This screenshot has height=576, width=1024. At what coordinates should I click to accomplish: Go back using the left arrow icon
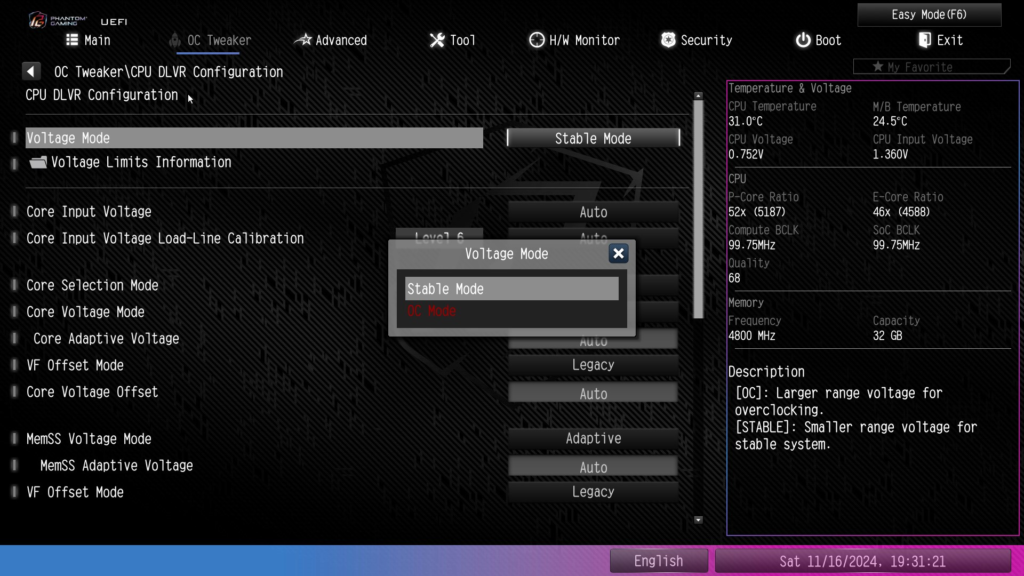31,71
